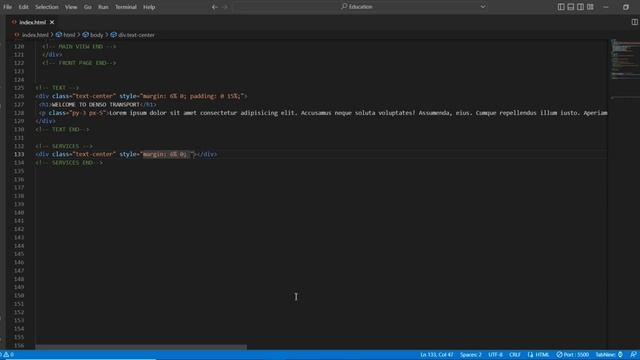Screen dimensions: 640x360
Task: Open the View menu
Action: [x=71, y=7]
